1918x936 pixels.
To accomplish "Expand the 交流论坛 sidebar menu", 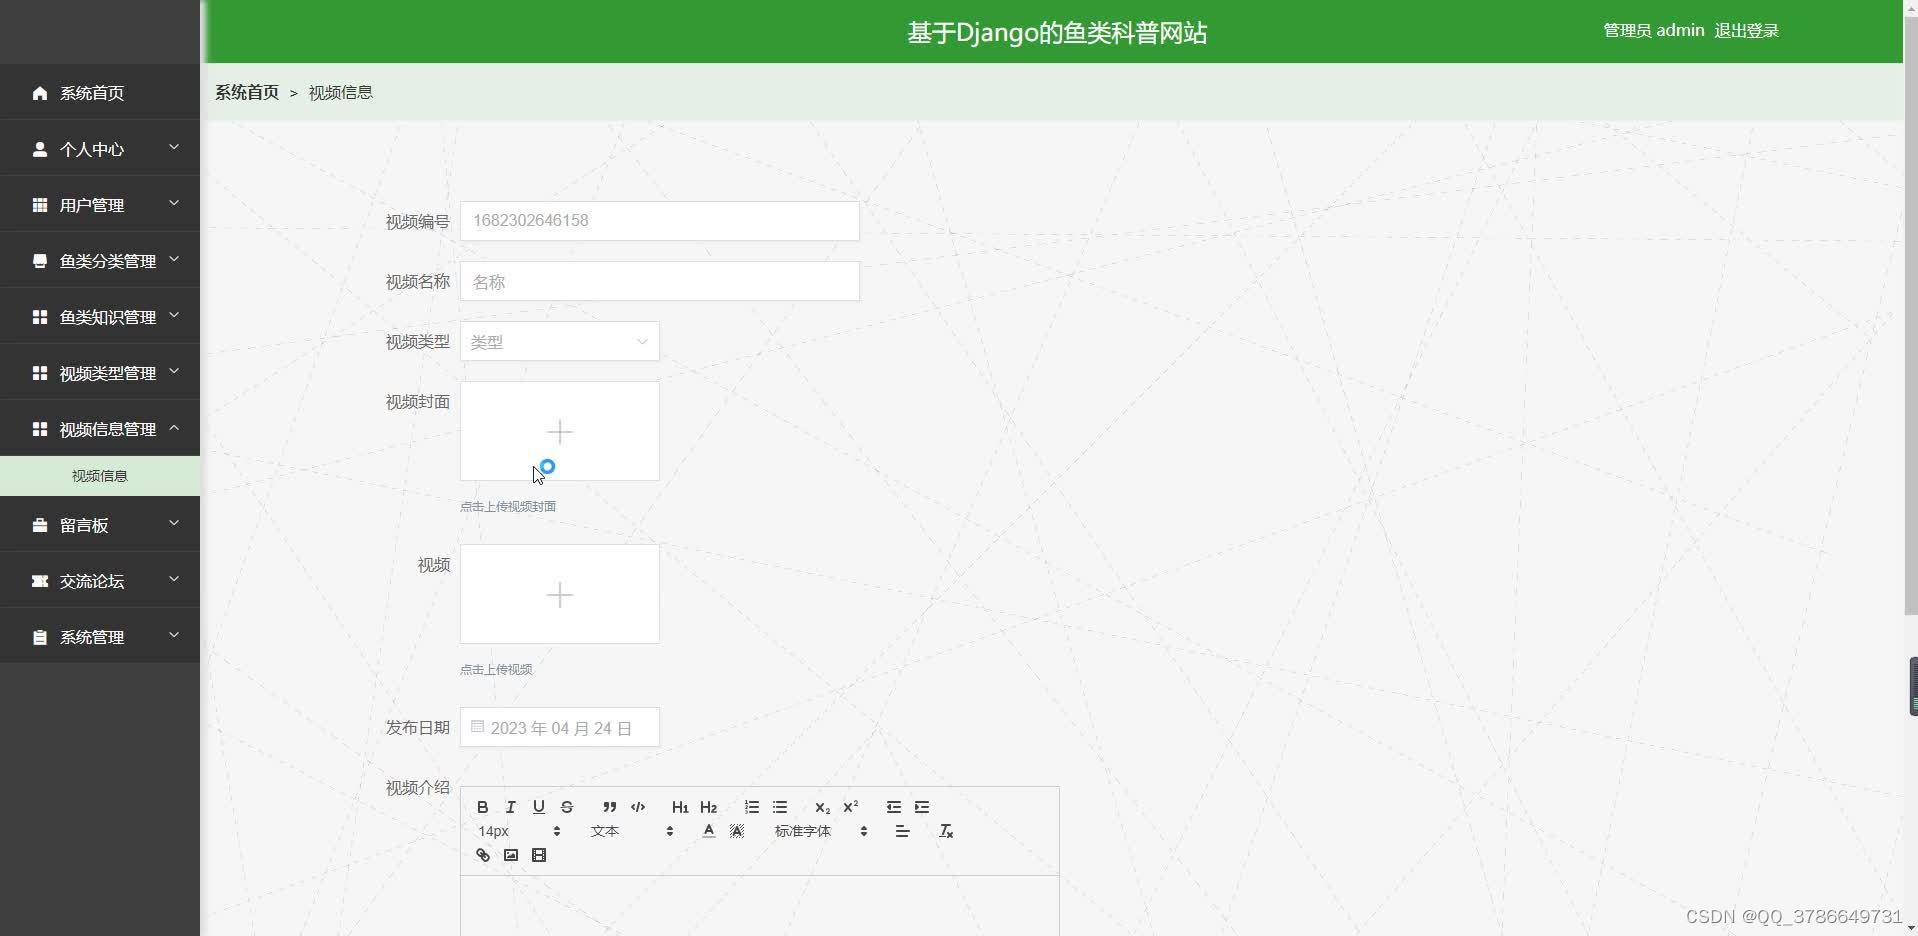I will [x=100, y=581].
